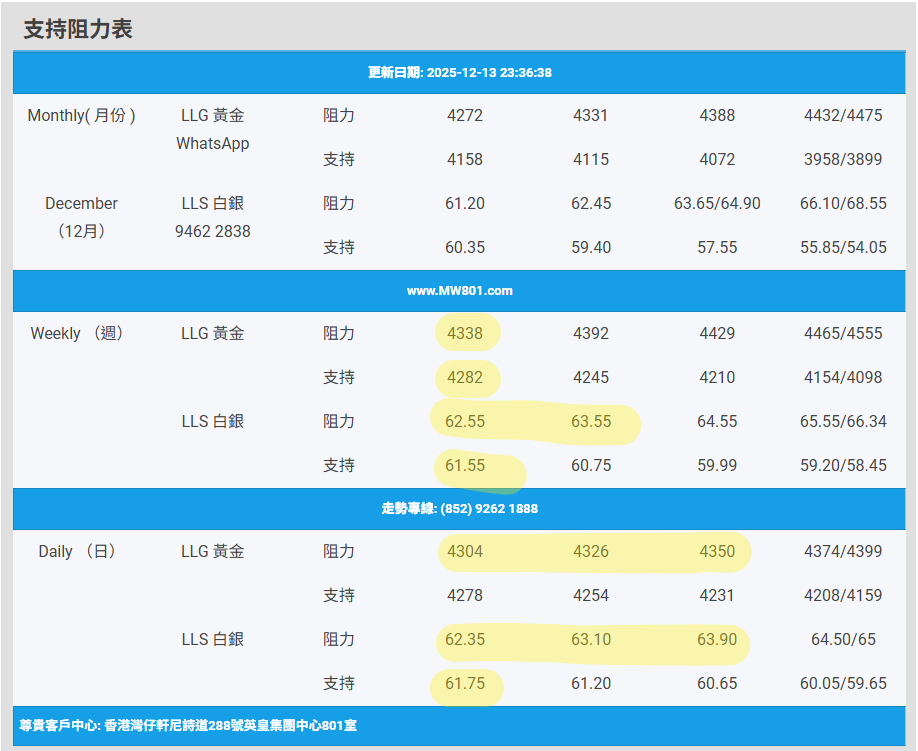The width and height of the screenshot is (918, 751).
Task: Click the 走勢專線 (852) 9262 1888 hotline banner
Action: click(x=459, y=509)
